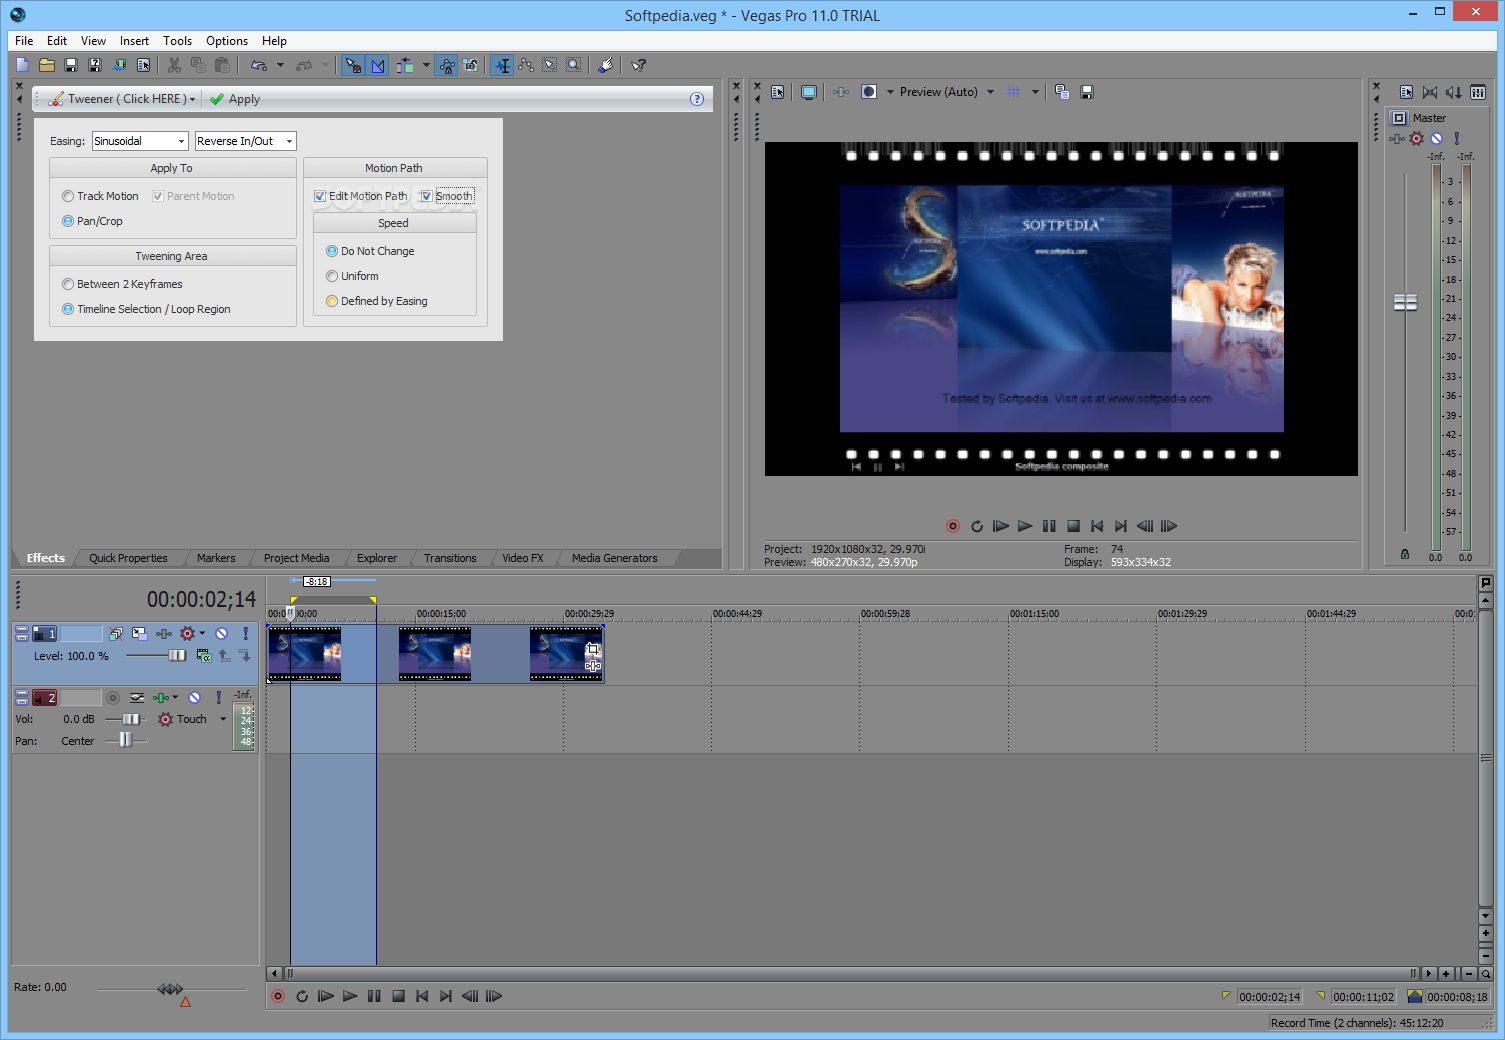Click Dim Output icon in Master panel
Image resolution: width=1505 pixels, height=1040 pixels.
pos(1454,92)
